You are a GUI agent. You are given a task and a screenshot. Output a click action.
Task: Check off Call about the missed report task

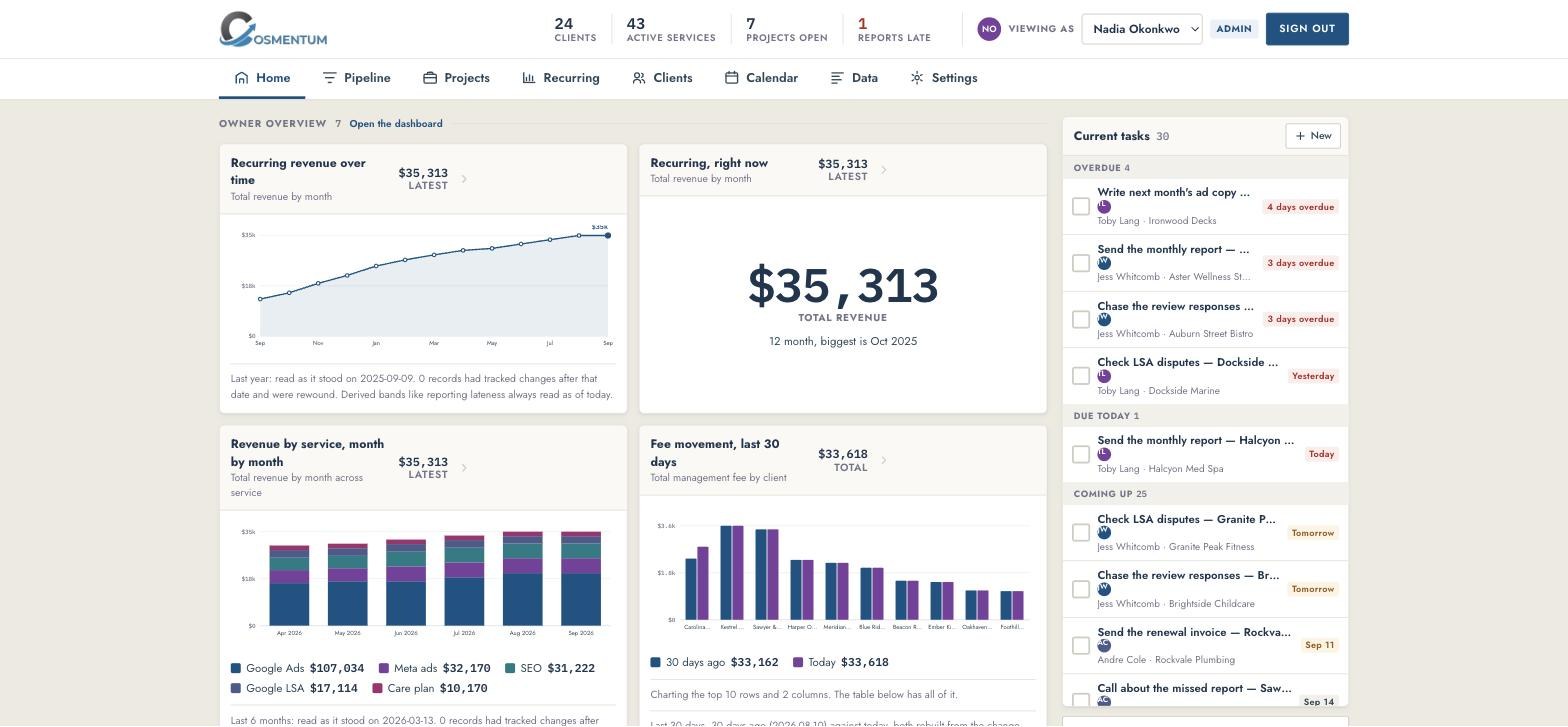click(x=1081, y=701)
